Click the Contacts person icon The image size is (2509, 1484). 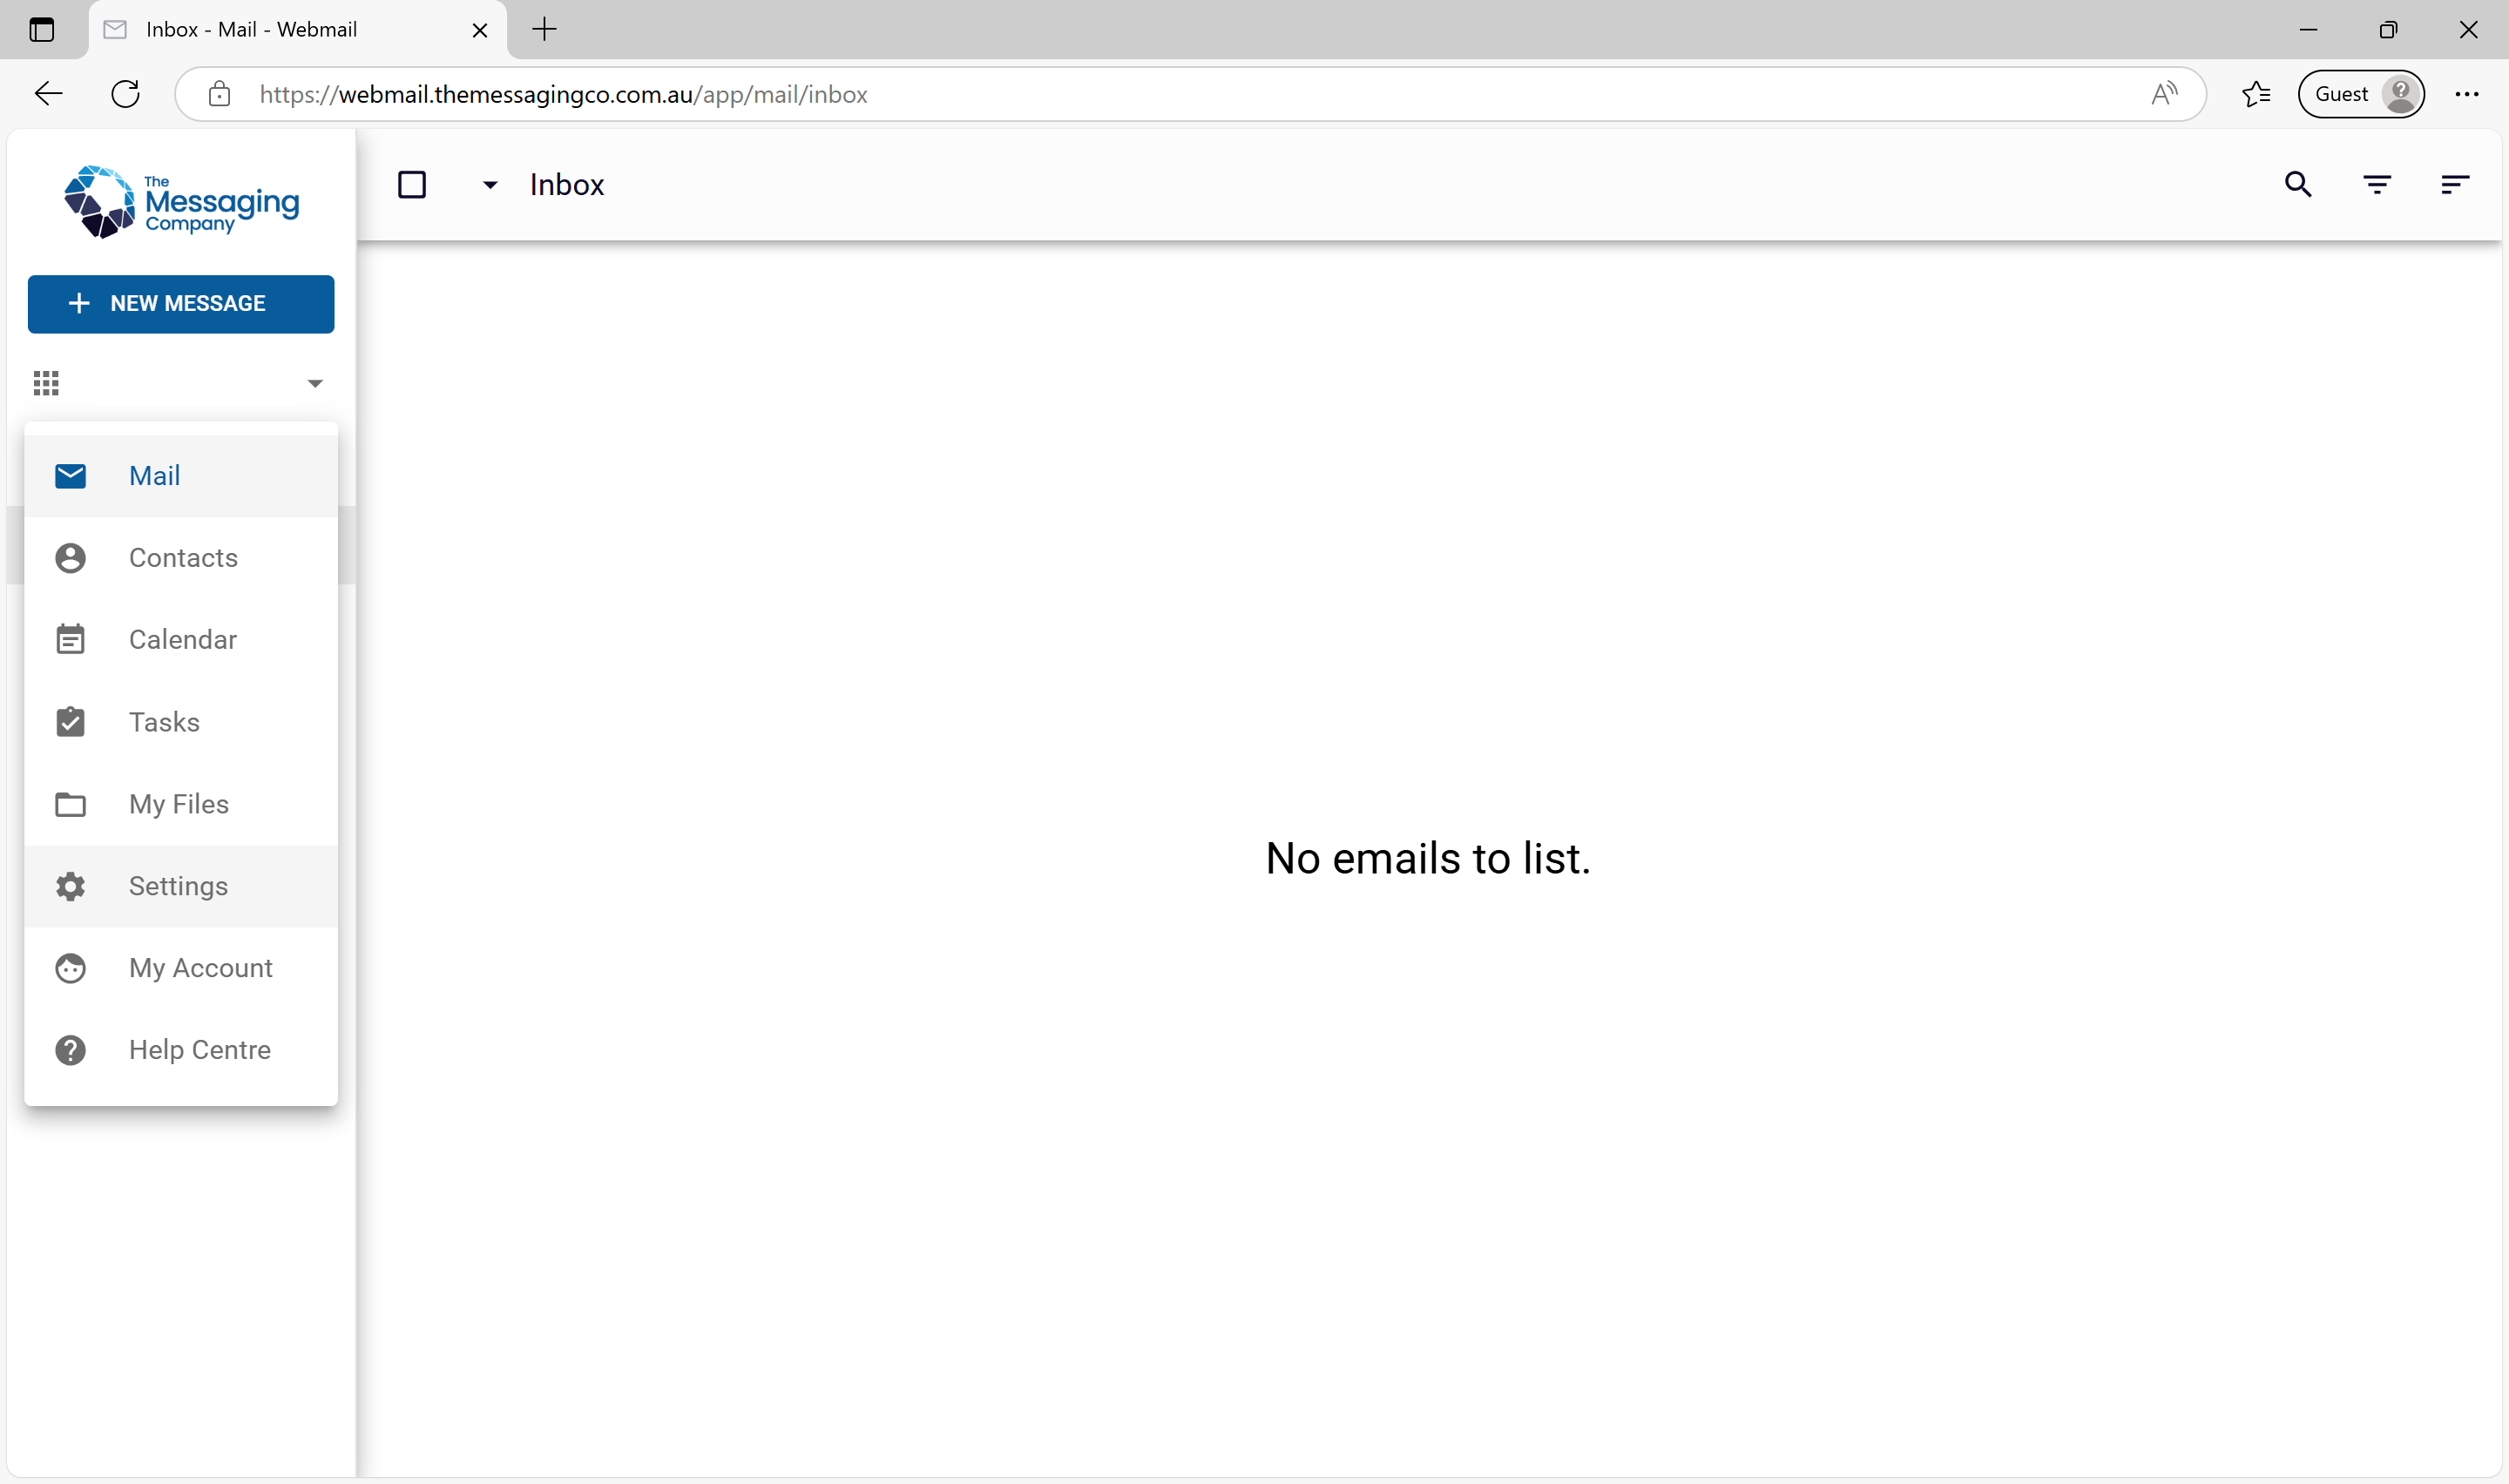click(x=70, y=558)
